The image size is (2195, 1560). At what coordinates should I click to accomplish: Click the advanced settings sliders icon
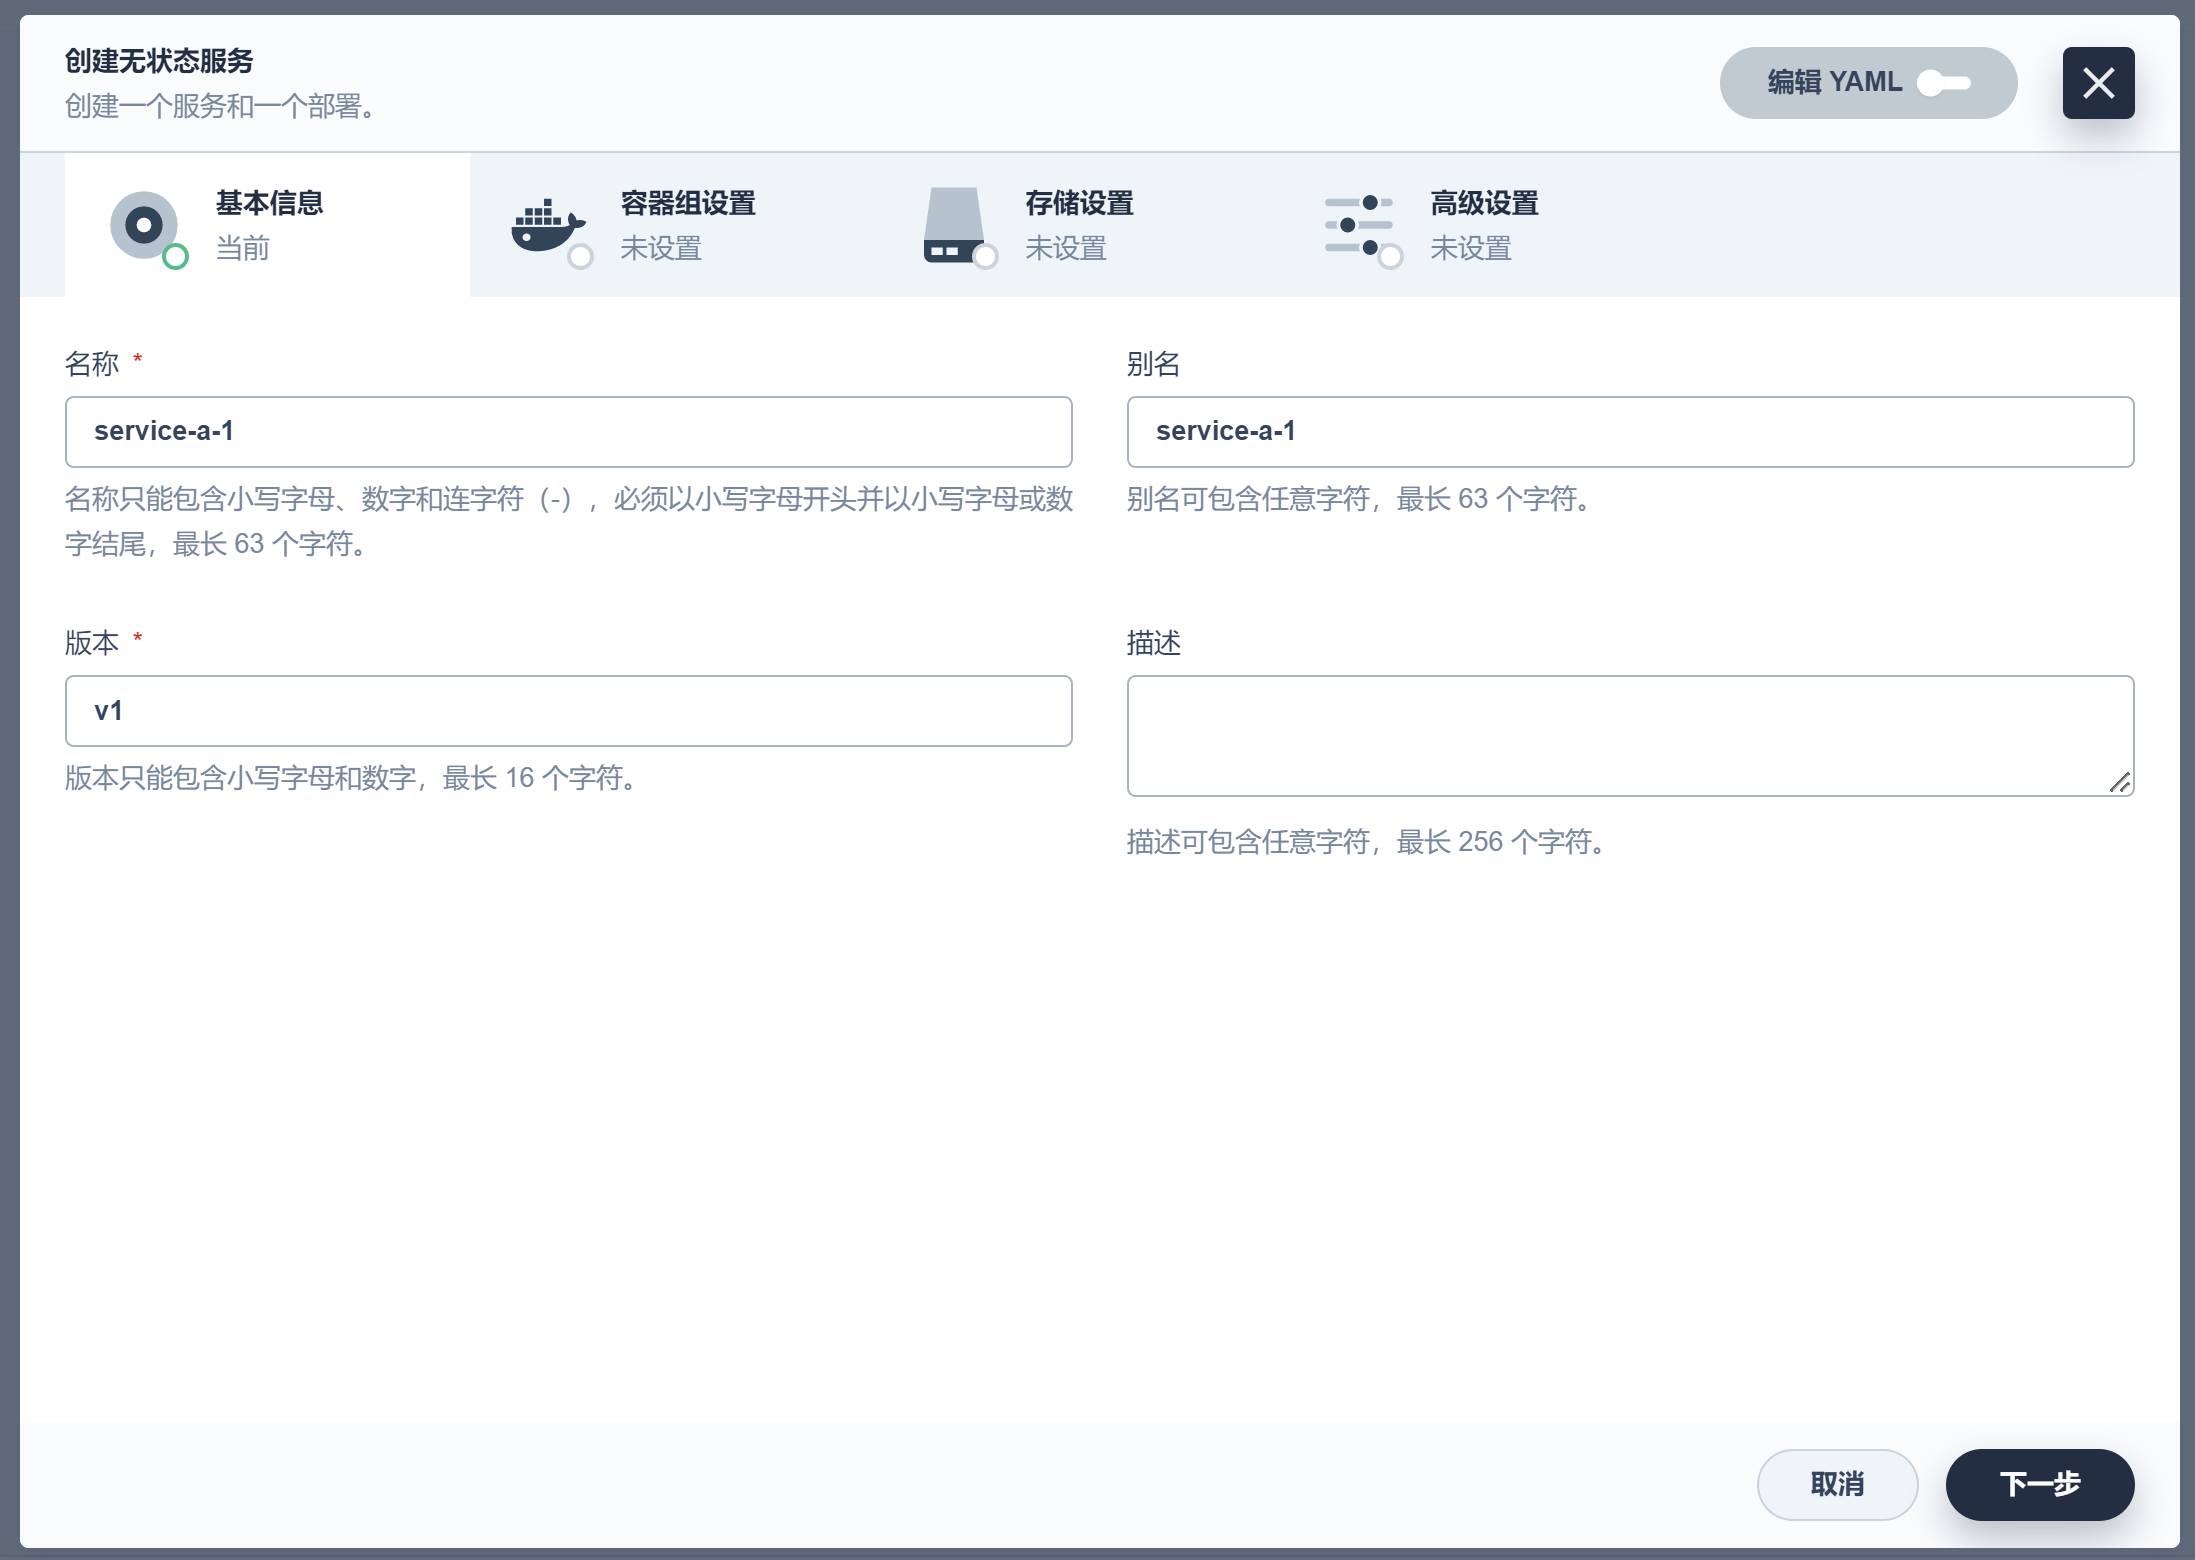click(x=1357, y=225)
